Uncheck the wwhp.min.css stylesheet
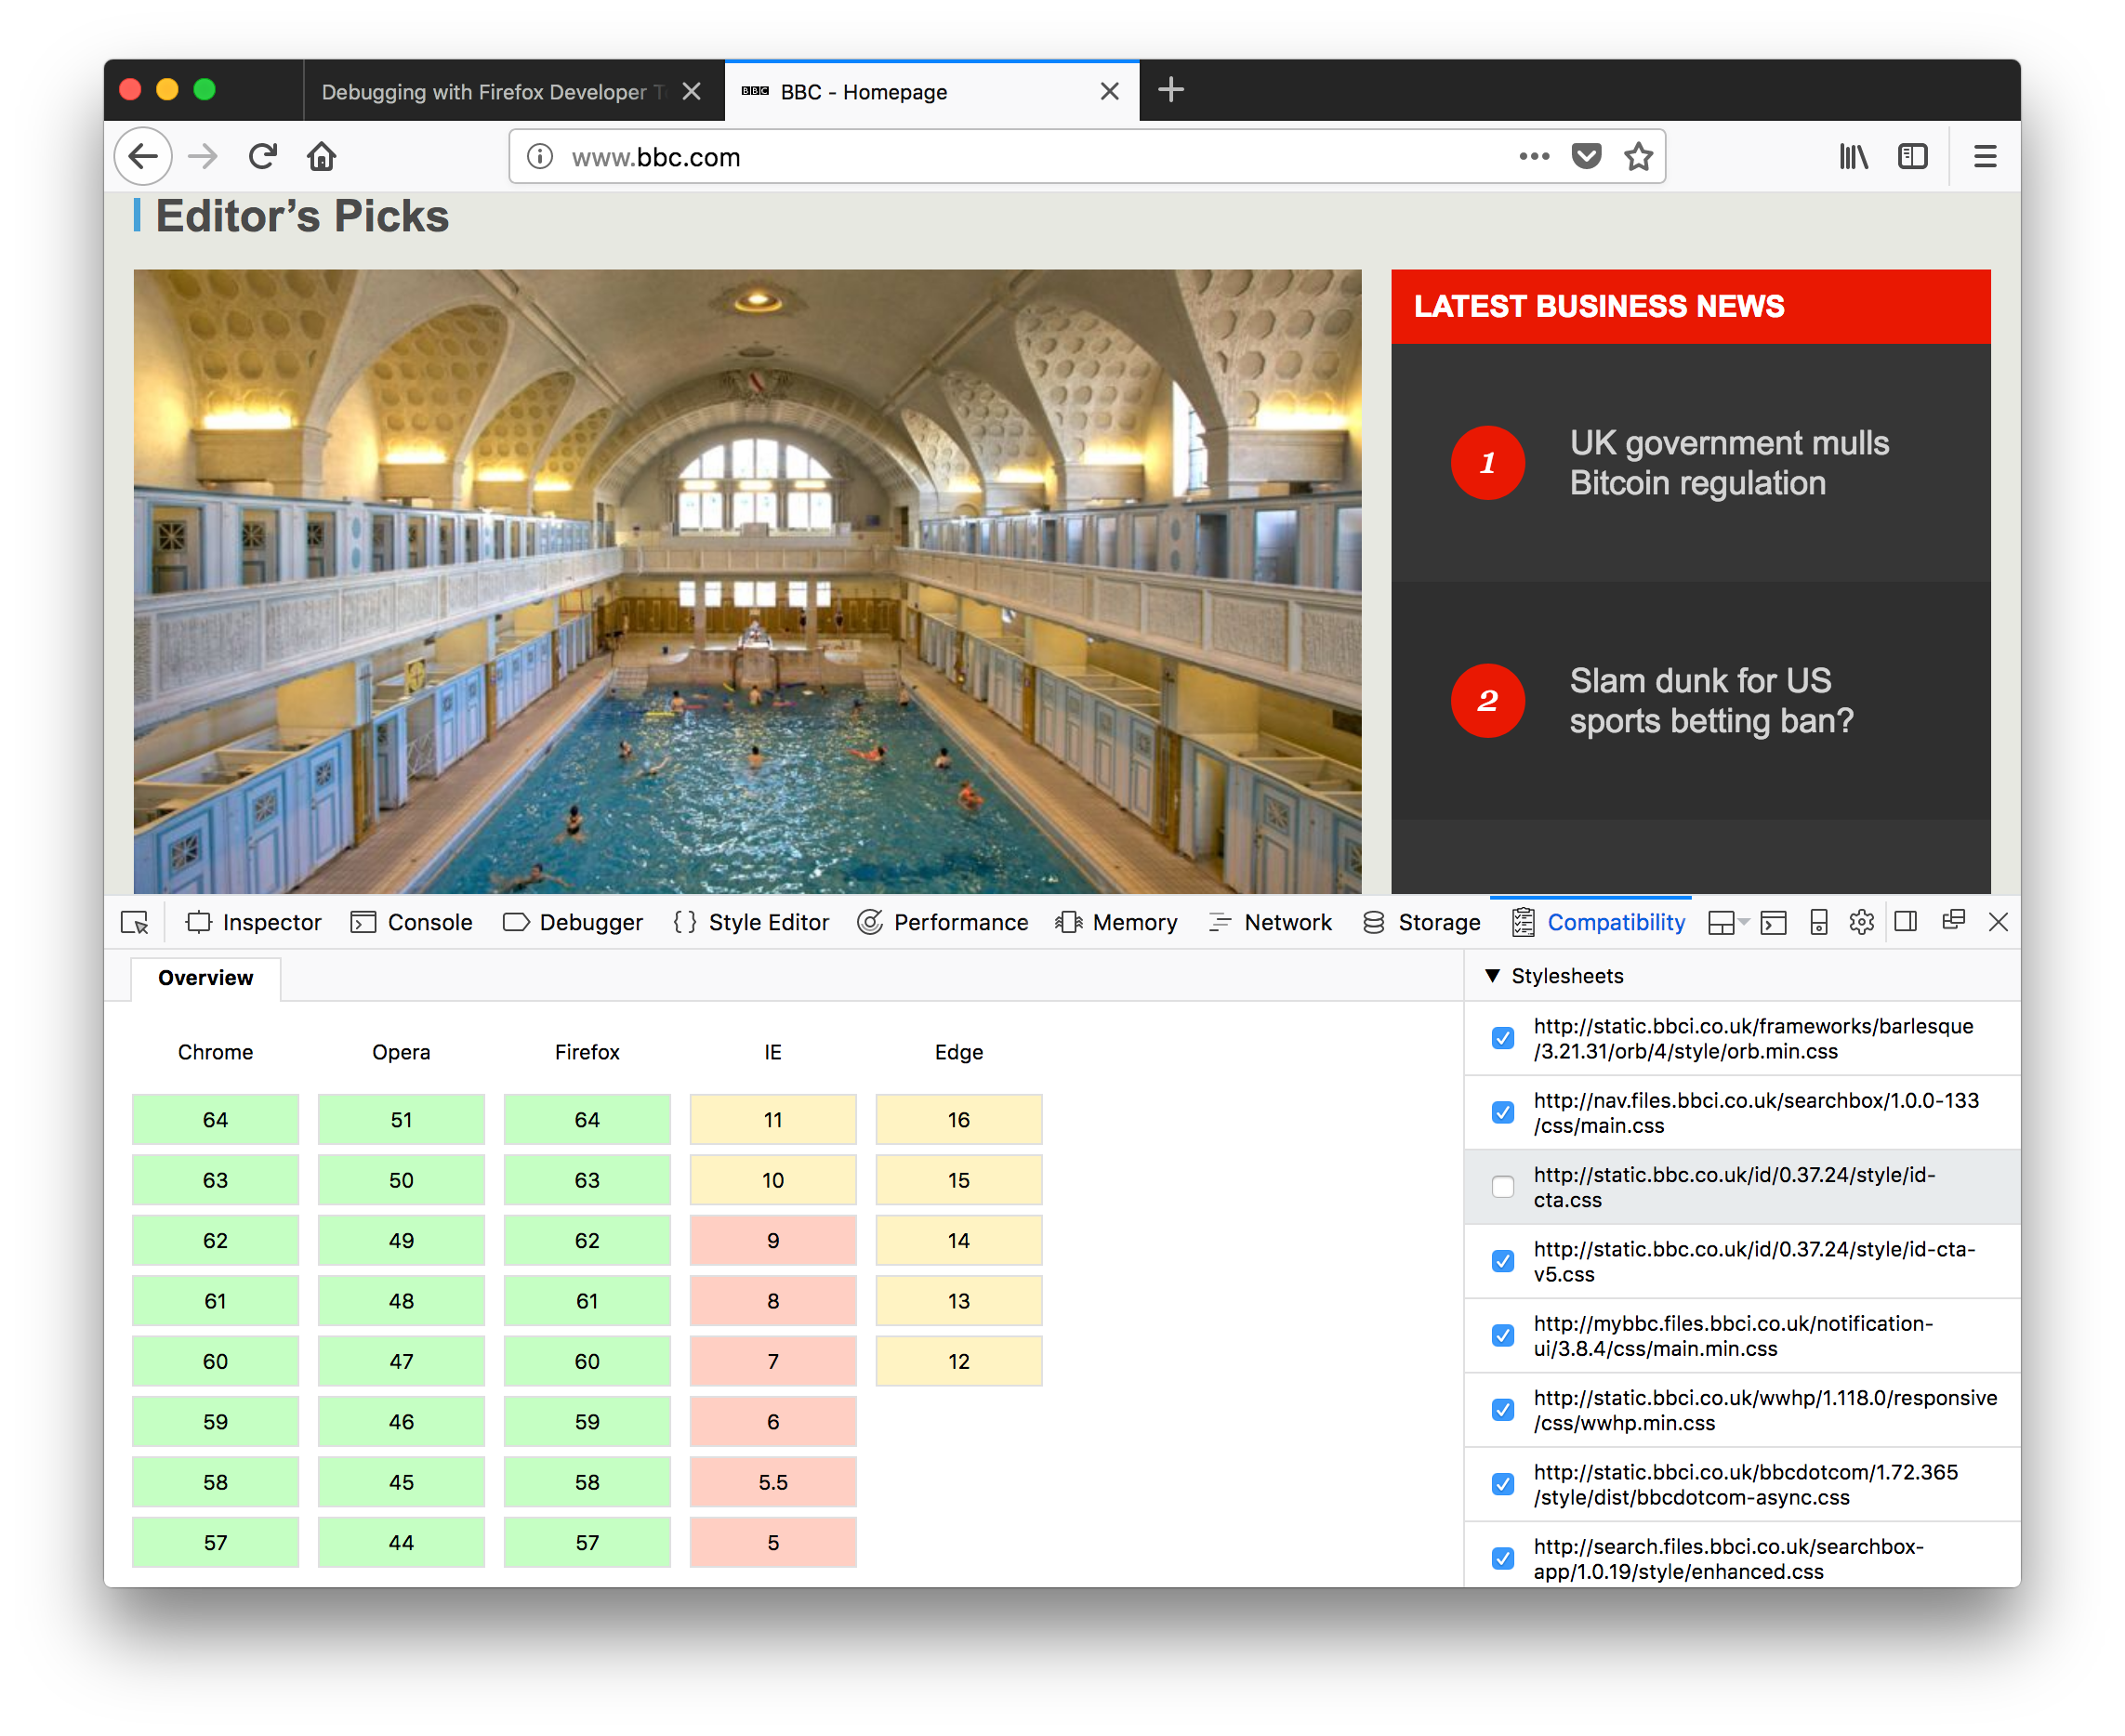Screen dimensions: 2125x1736 click(1502, 1410)
